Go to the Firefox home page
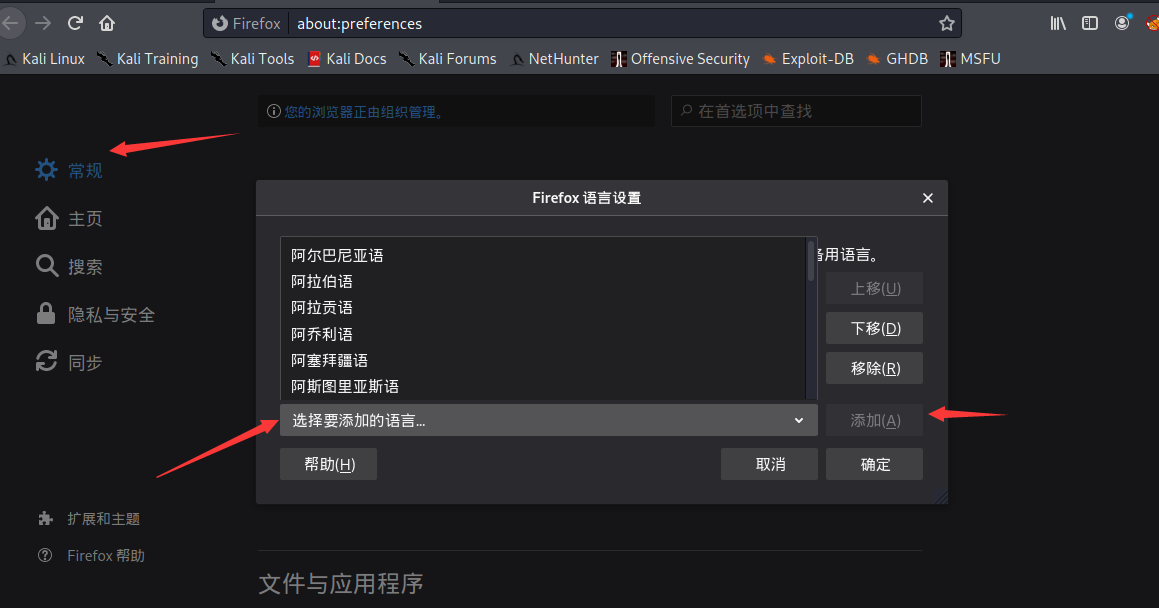Viewport: 1159px width, 608px height. (x=107, y=23)
